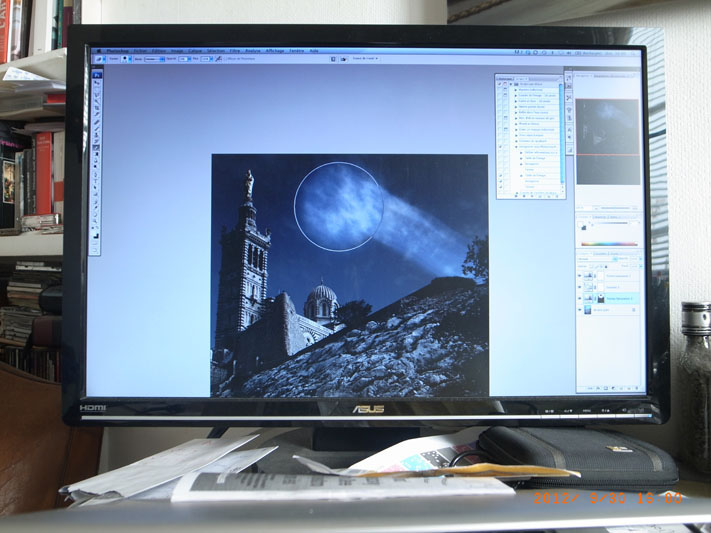Viewport: 711px width, 533px height.
Task: Toggle checkmark beside Scripts par défaut set
Action: coord(500,84)
